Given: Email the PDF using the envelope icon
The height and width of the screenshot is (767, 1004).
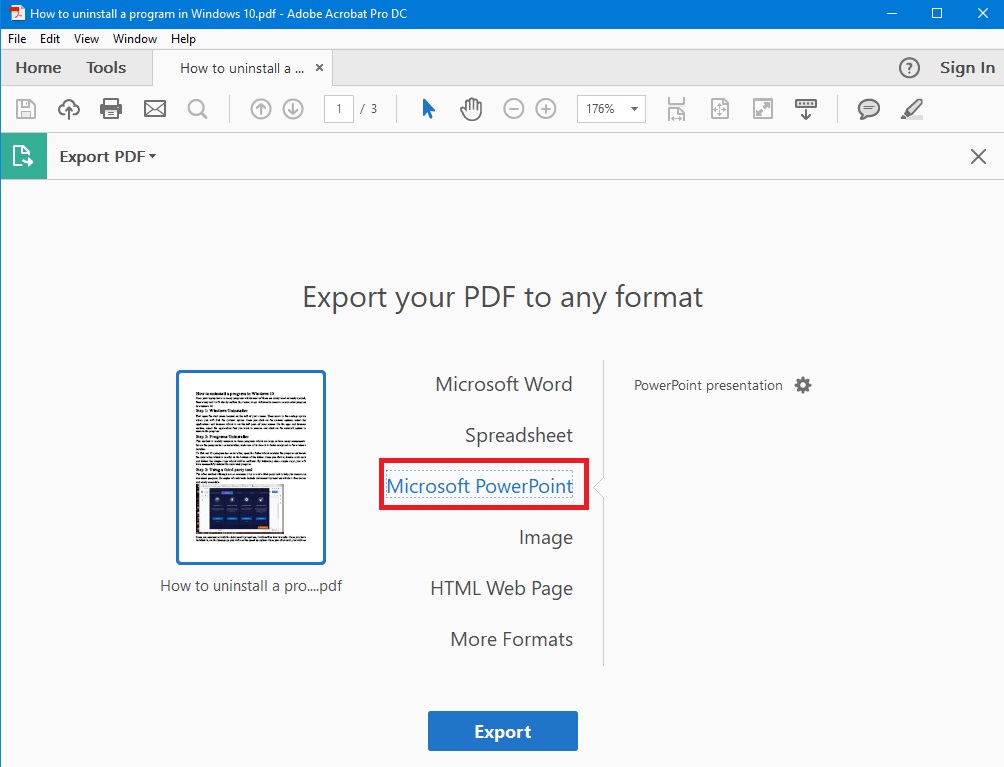Looking at the screenshot, I should tap(154, 109).
